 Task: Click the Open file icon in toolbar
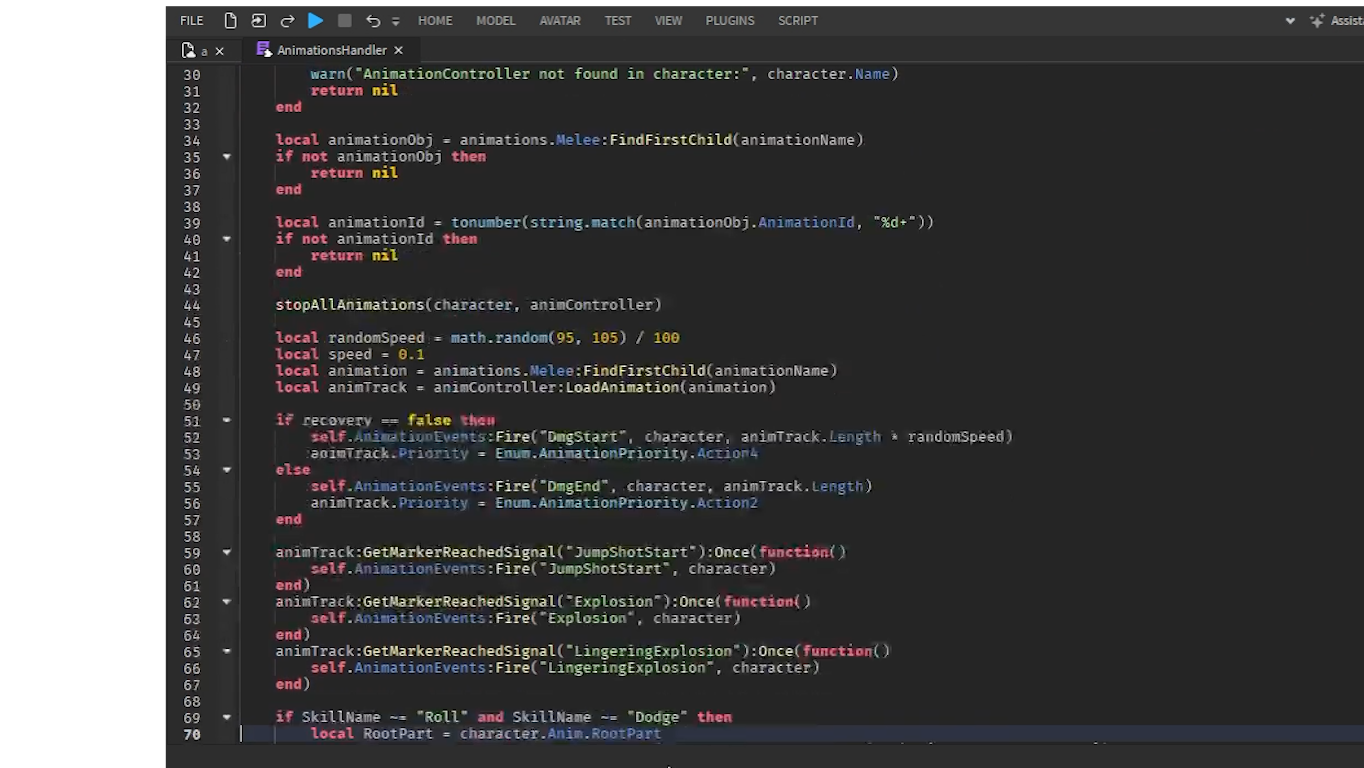tap(259, 20)
